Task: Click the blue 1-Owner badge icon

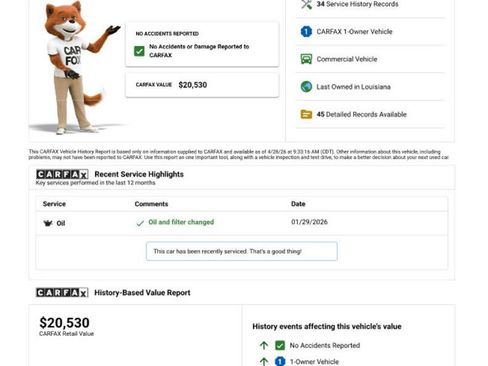Action: (x=306, y=32)
